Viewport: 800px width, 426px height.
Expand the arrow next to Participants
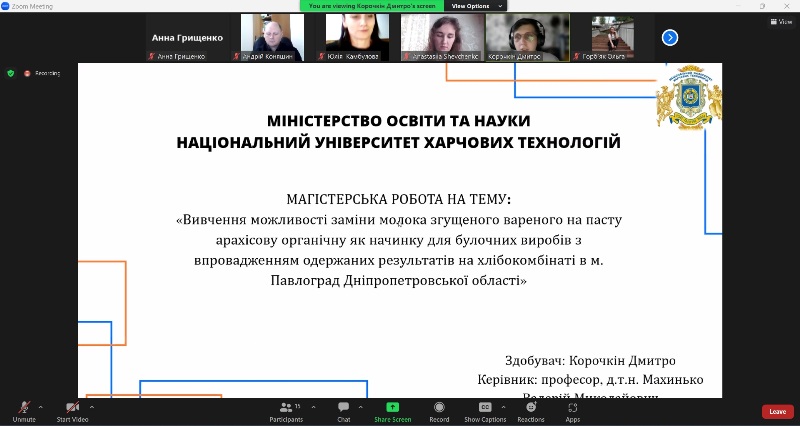[x=313, y=407]
